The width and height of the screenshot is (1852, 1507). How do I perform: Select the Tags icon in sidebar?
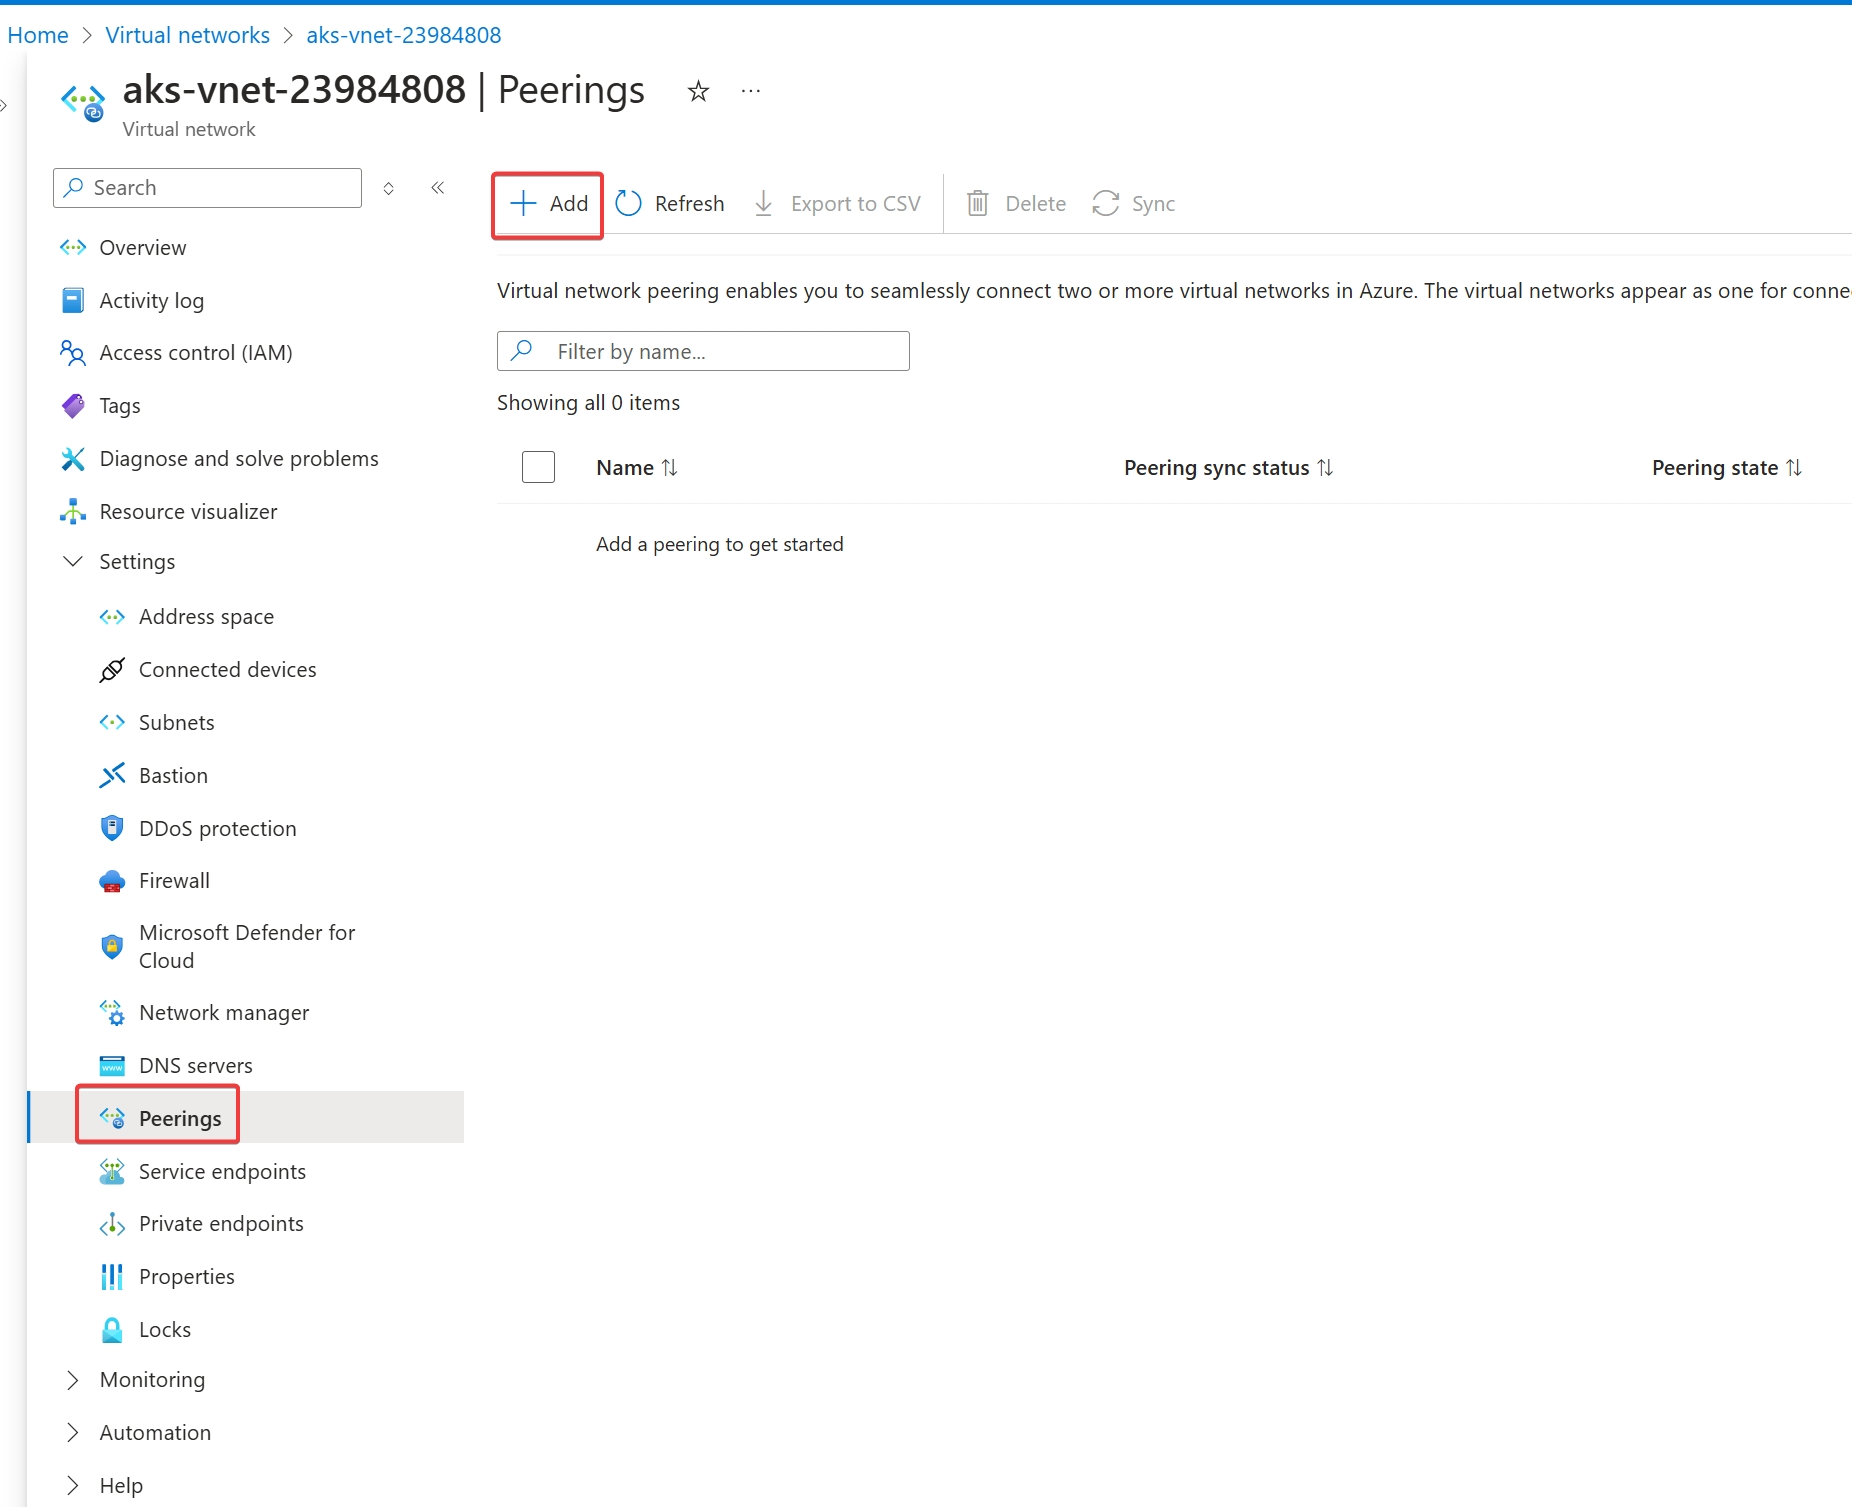click(x=73, y=406)
